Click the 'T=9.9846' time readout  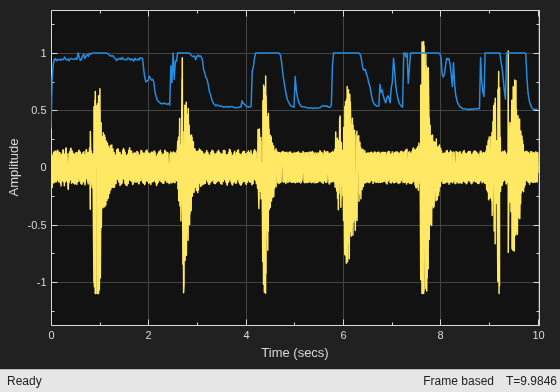(x=531, y=381)
